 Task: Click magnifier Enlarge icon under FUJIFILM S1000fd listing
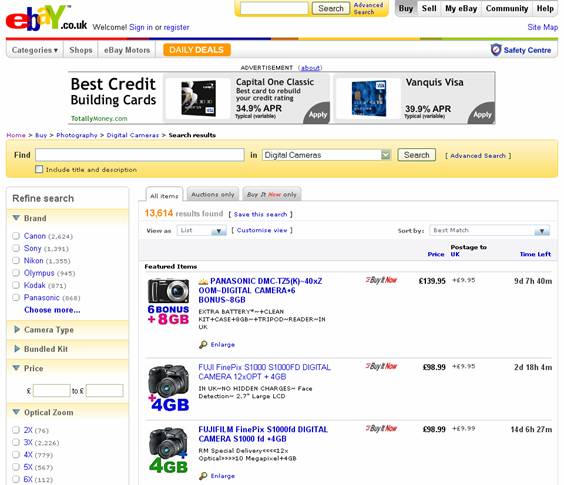[x=203, y=476]
